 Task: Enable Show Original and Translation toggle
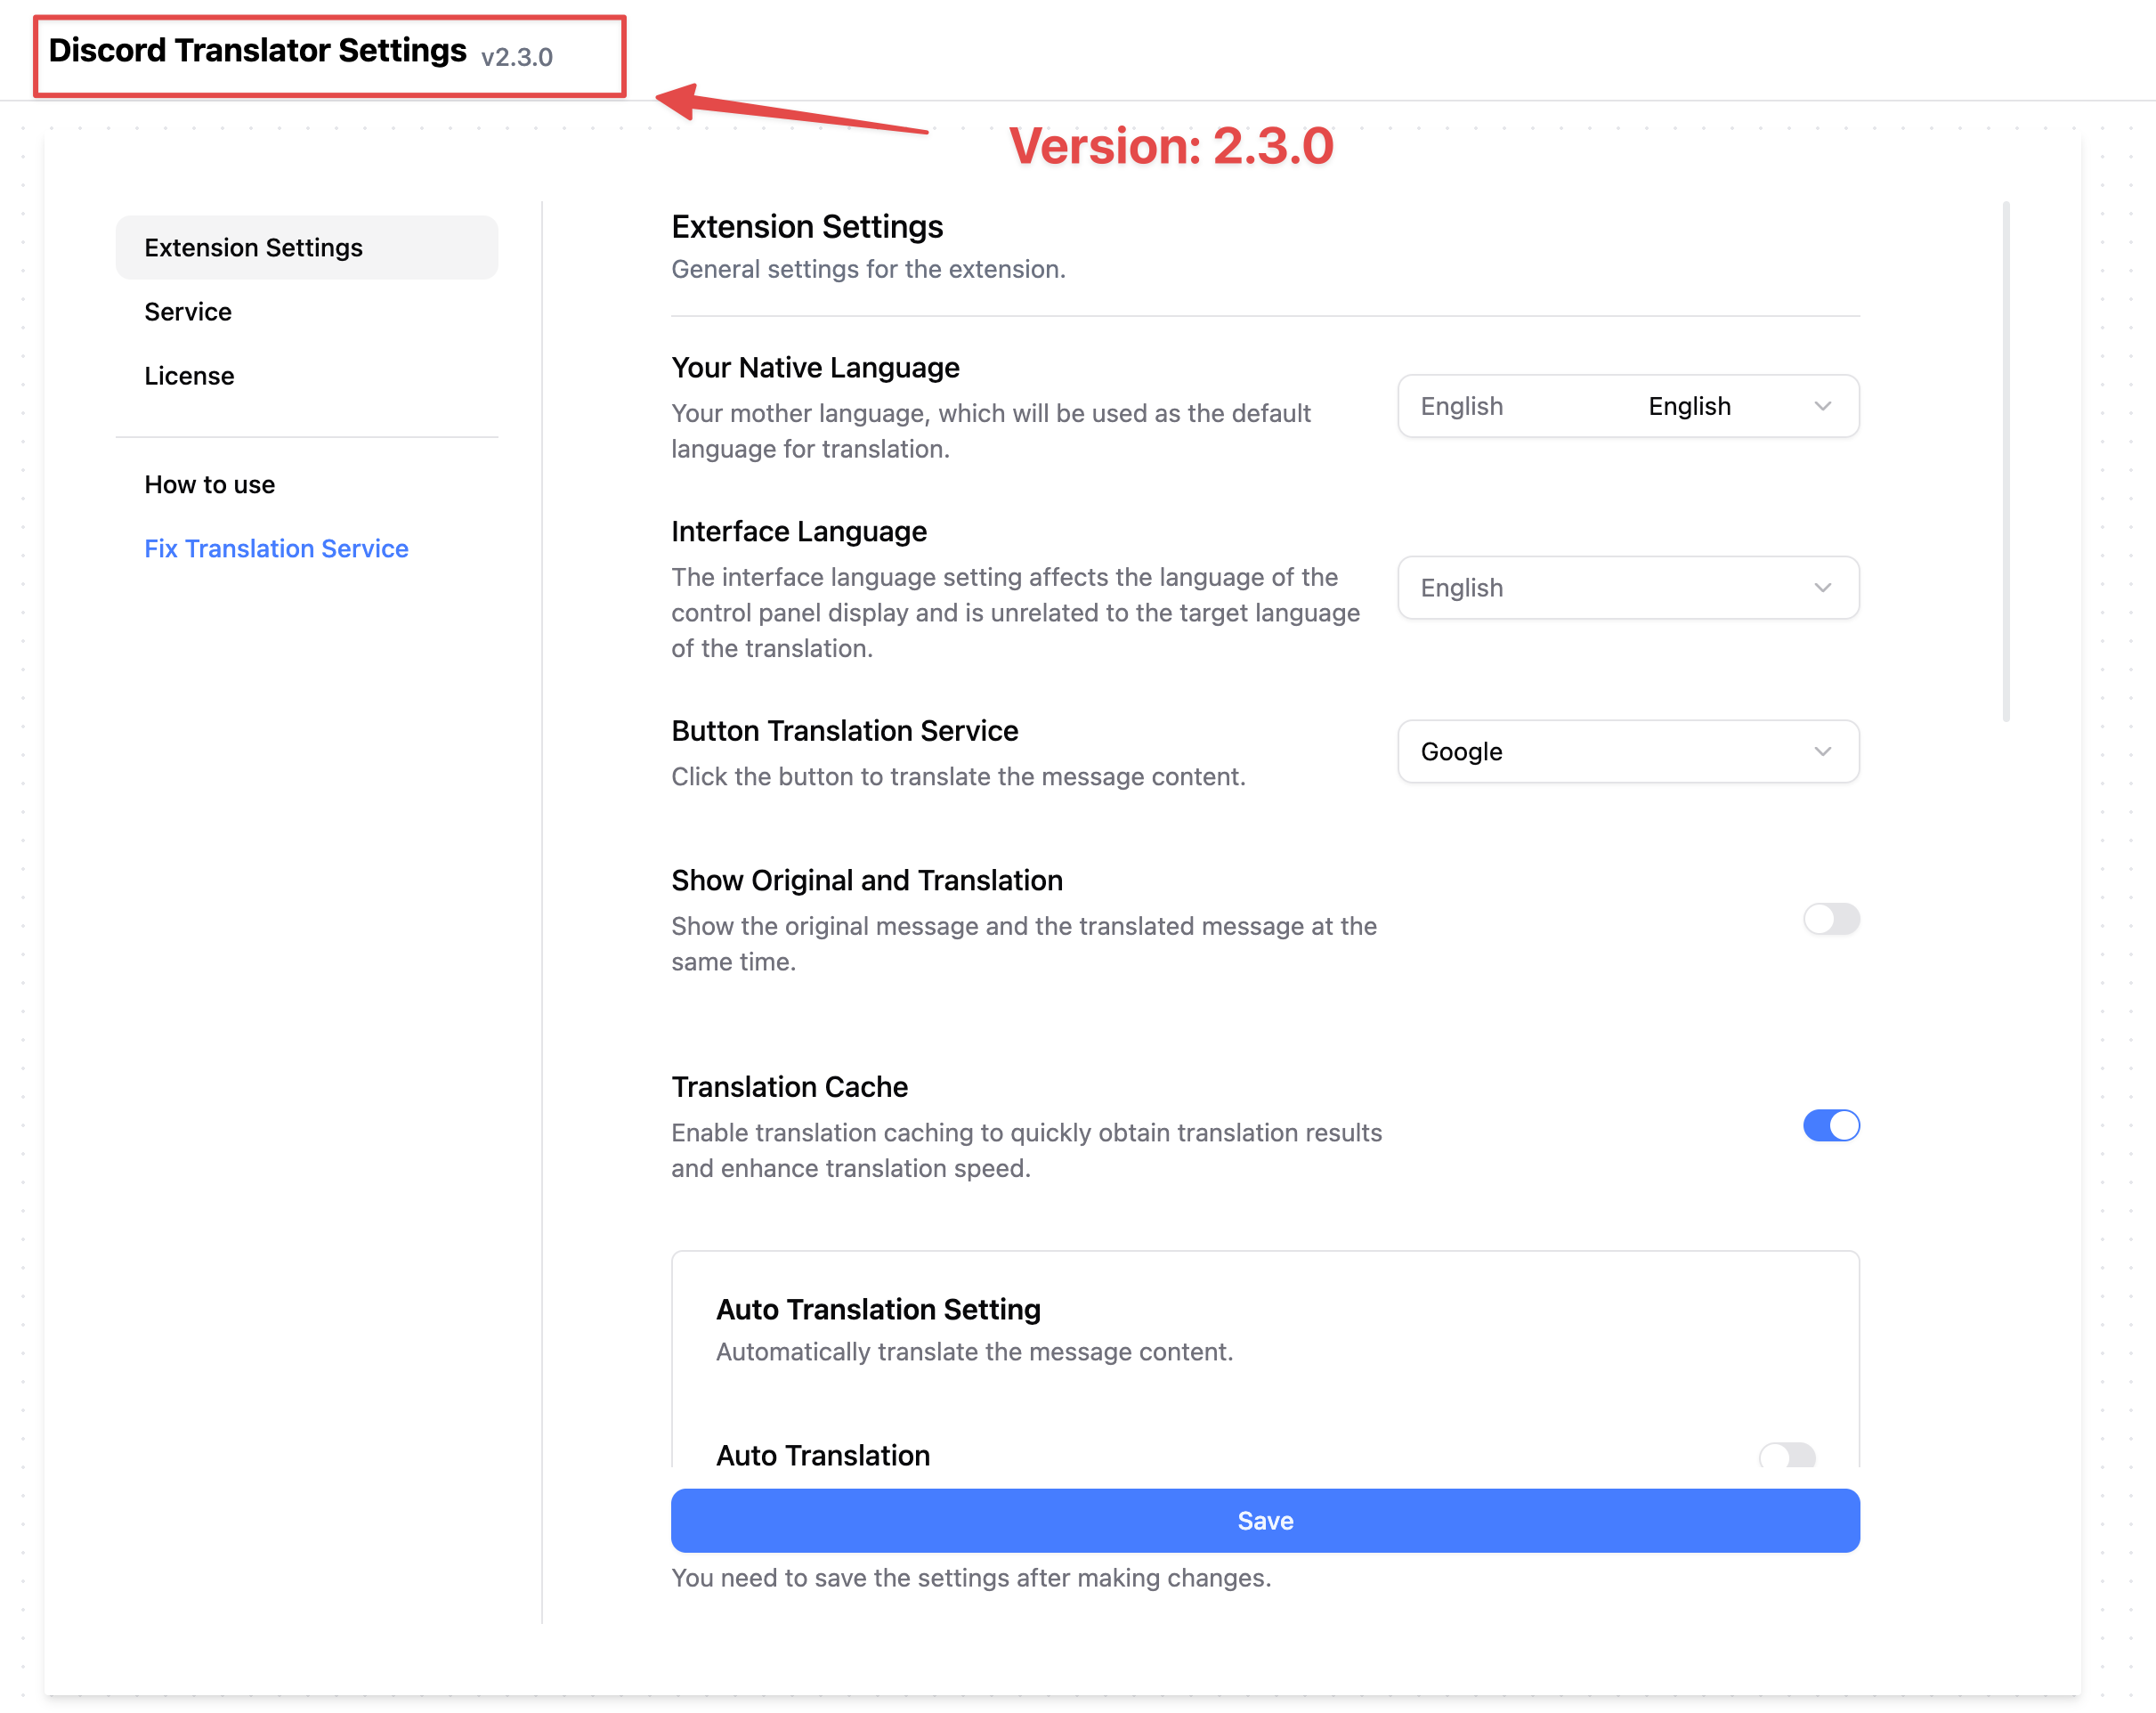point(1830,918)
